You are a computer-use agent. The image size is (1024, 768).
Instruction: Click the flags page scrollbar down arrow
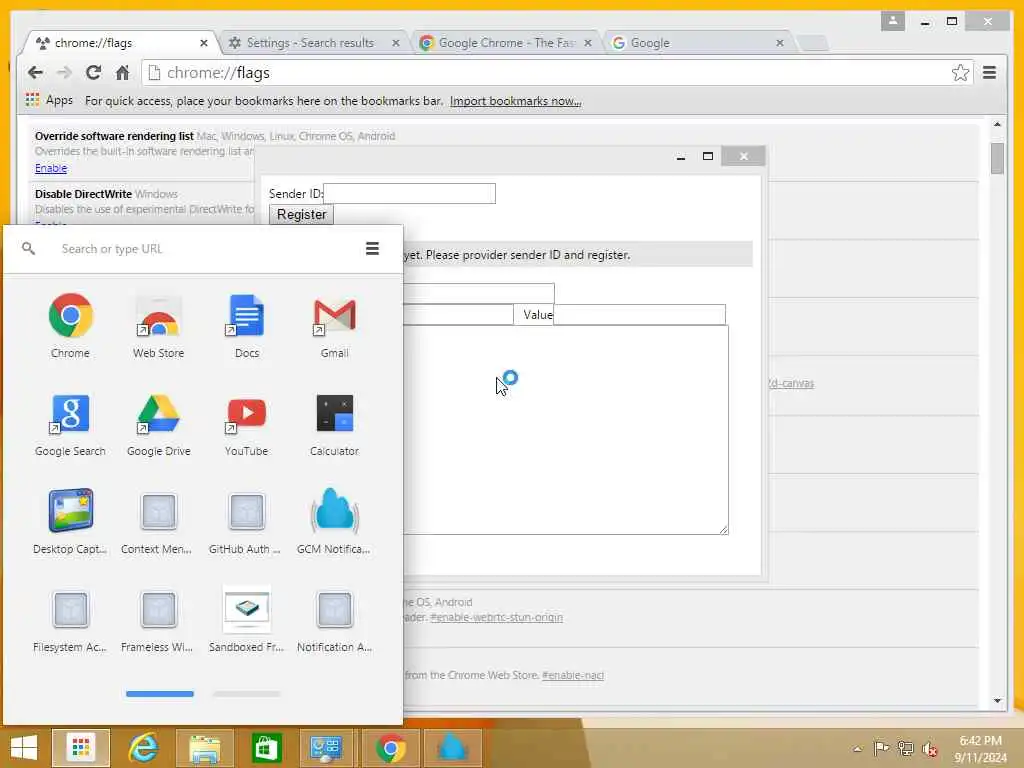pyautogui.click(x=997, y=701)
